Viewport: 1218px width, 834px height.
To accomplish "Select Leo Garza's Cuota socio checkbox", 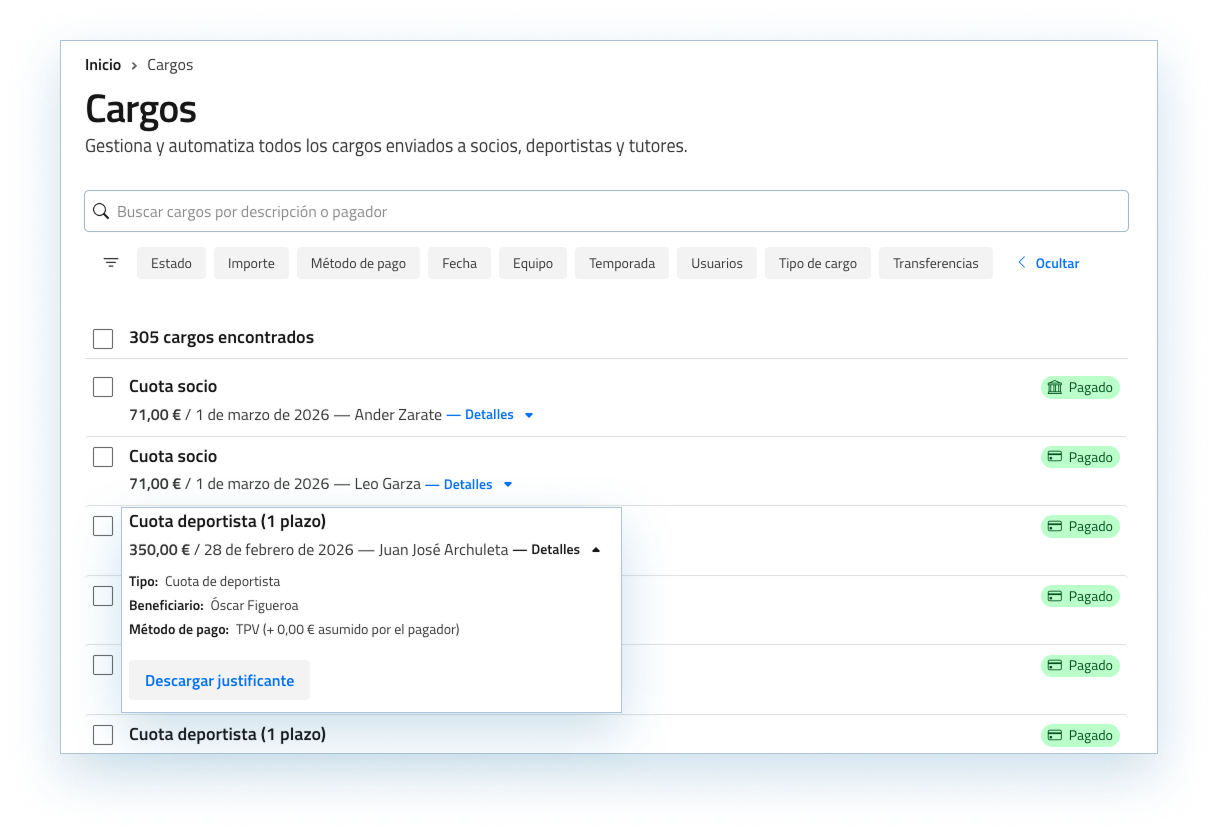I will 103,457.
